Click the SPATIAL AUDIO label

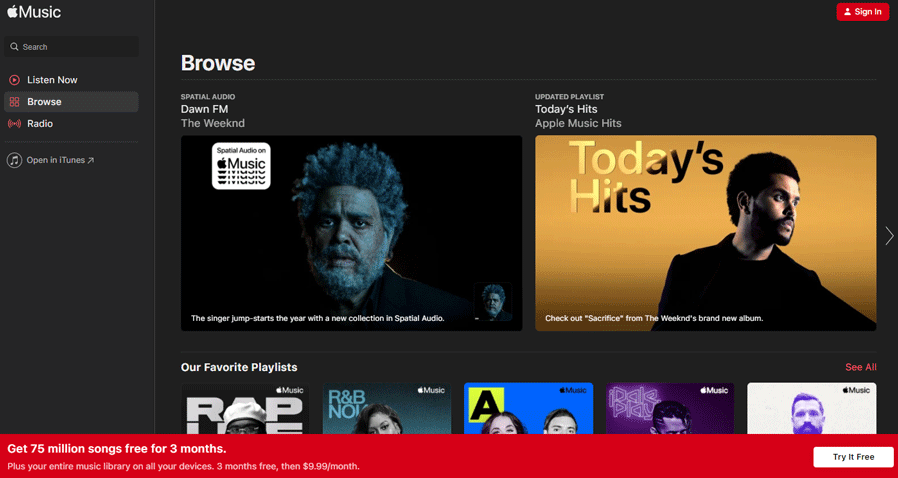208,97
